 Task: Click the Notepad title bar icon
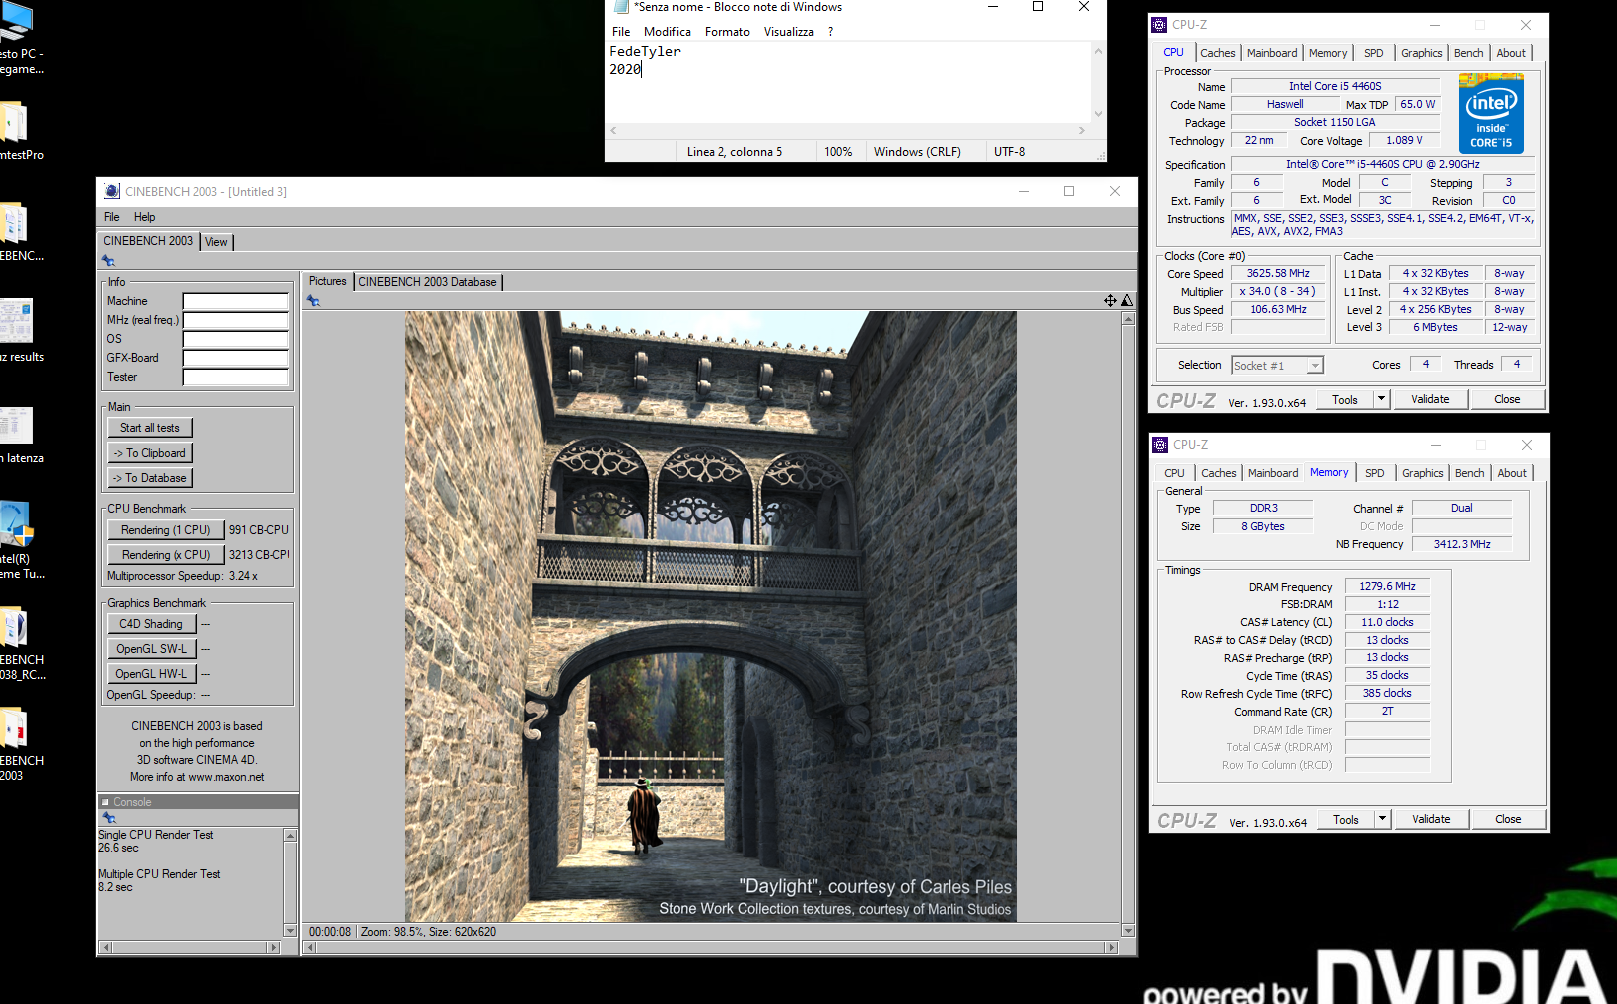[620, 7]
